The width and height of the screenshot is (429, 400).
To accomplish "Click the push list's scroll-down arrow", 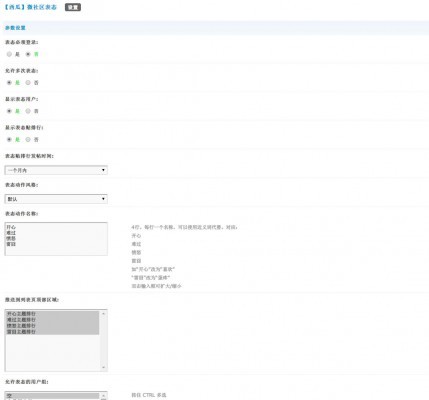I will (x=103, y=367).
